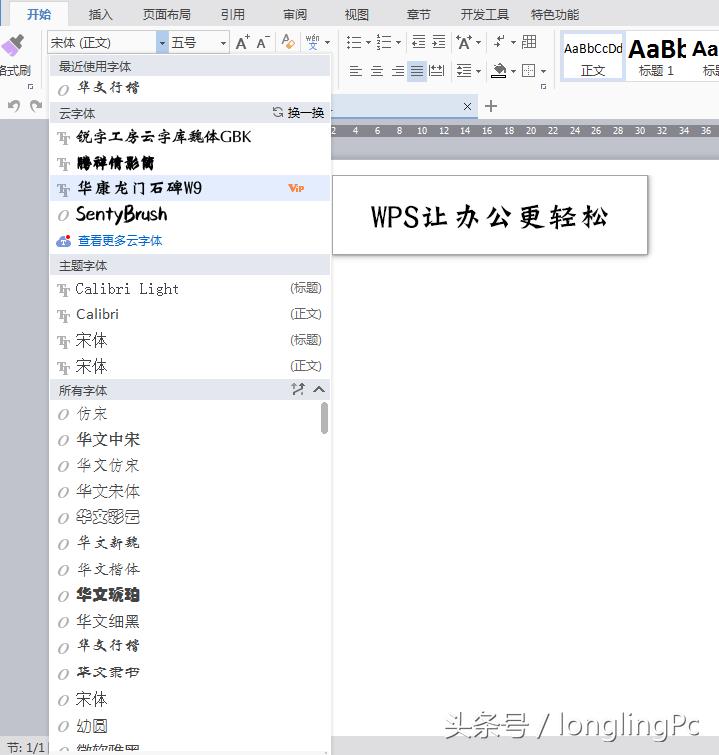Click the sort fonts icon in 所有字体 header

coord(298,389)
